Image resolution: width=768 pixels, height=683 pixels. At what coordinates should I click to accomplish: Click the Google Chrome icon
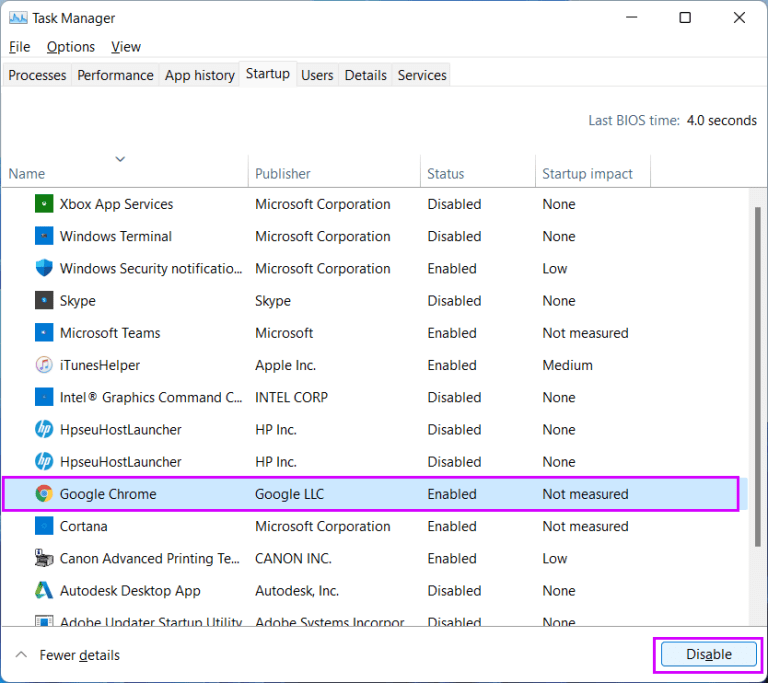[44, 494]
